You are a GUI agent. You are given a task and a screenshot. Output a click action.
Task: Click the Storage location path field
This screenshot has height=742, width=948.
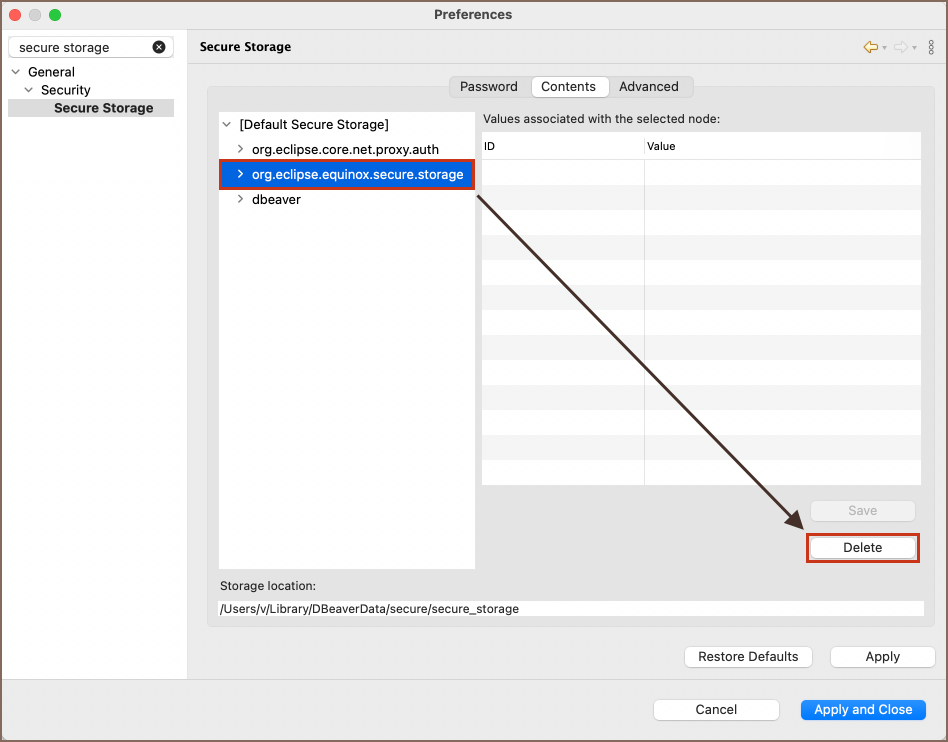[570, 608]
